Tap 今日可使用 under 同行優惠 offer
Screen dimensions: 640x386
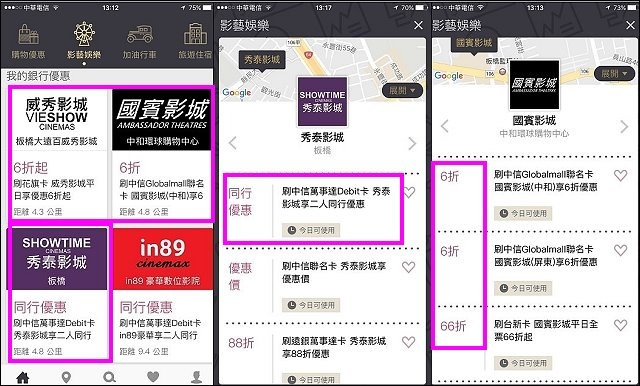311,230
